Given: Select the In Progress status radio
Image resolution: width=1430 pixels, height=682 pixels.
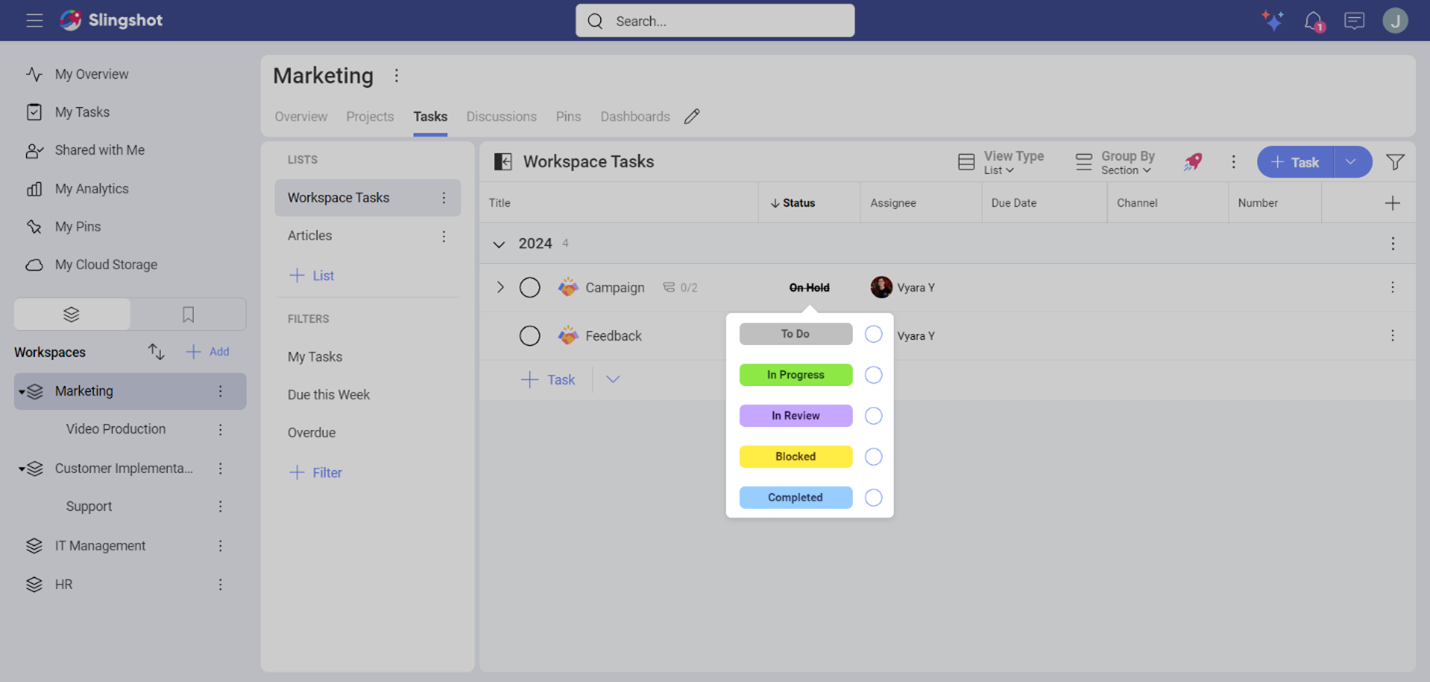Looking at the screenshot, I should click(873, 375).
